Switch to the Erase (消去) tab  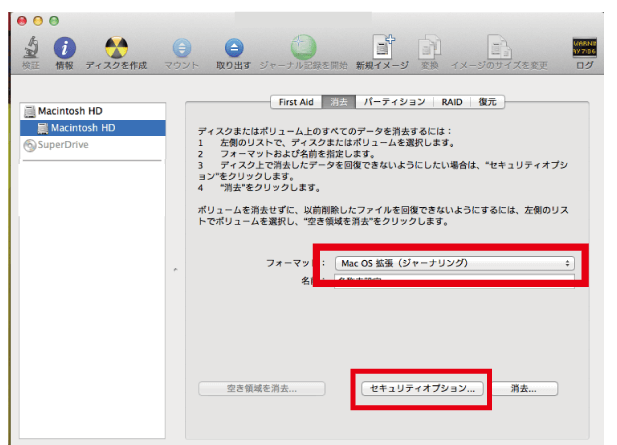339,102
